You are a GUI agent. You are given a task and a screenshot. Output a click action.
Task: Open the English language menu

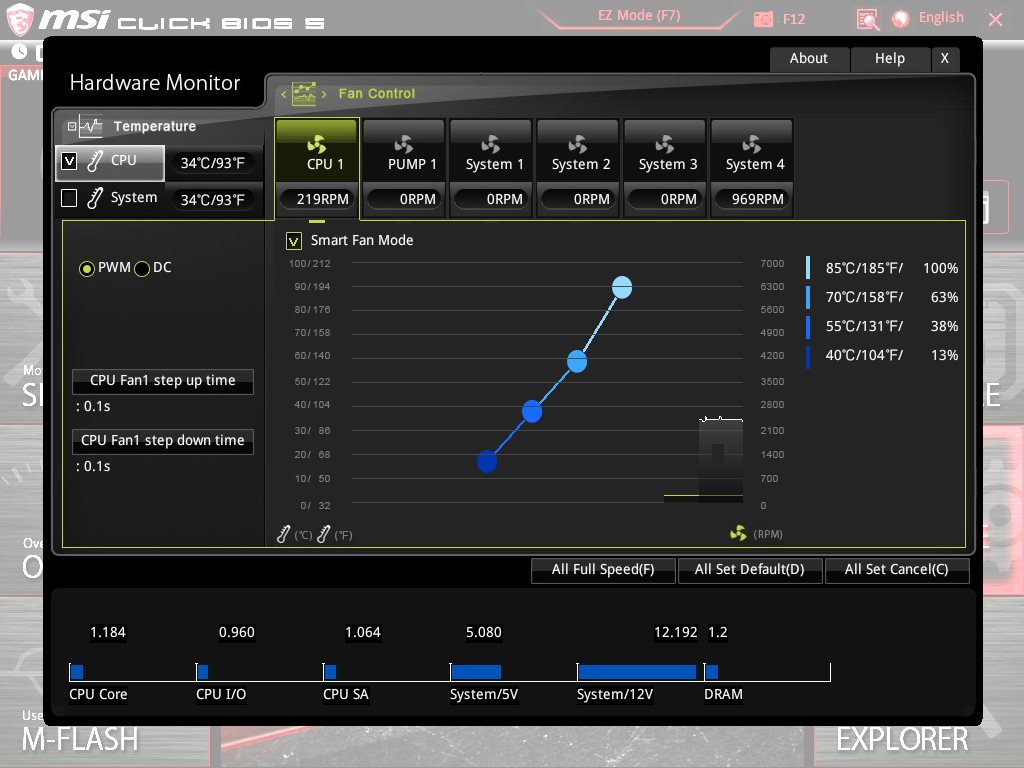pos(941,18)
